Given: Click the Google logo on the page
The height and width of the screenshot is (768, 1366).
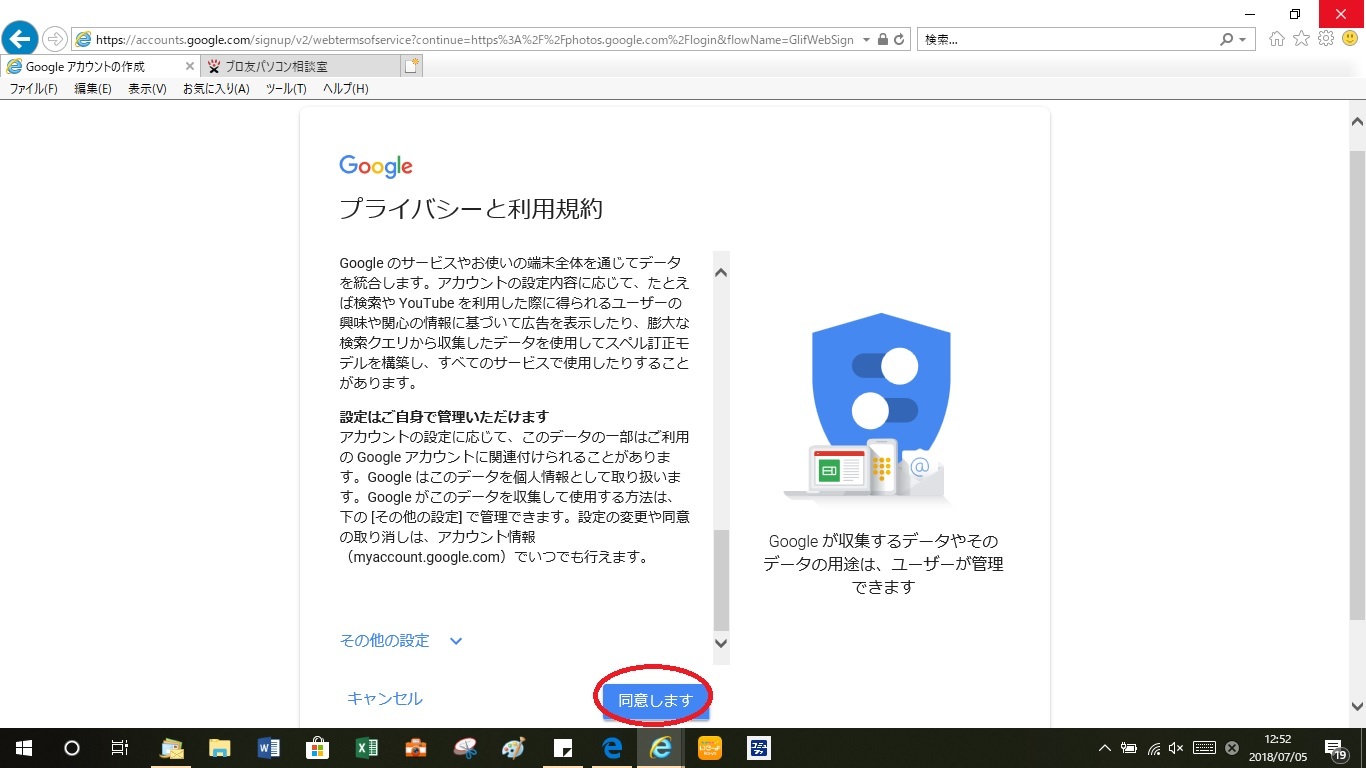Looking at the screenshot, I should tap(376, 166).
